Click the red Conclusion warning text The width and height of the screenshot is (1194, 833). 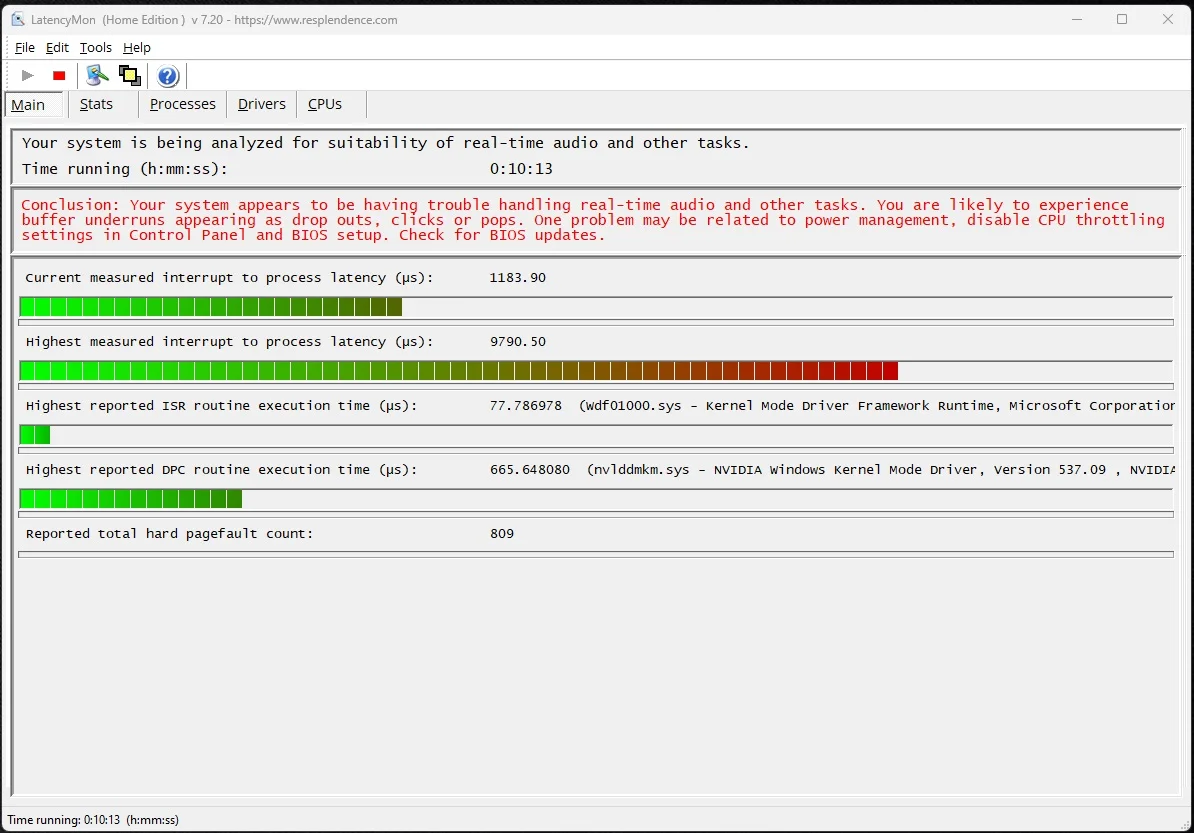pyautogui.click(x=593, y=220)
